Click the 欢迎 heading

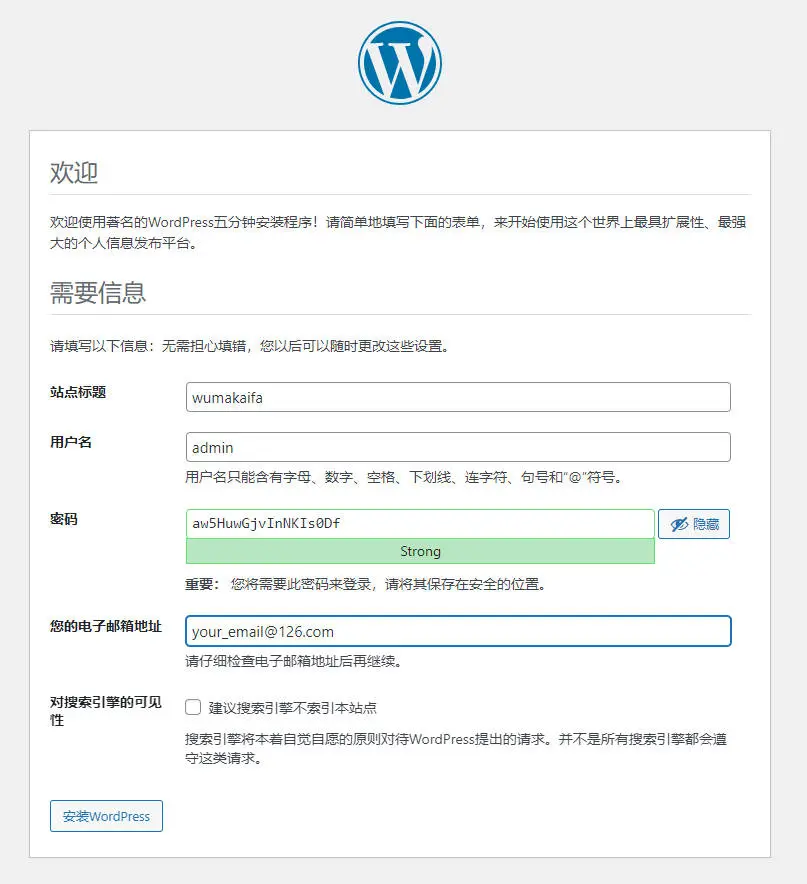coord(74,172)
